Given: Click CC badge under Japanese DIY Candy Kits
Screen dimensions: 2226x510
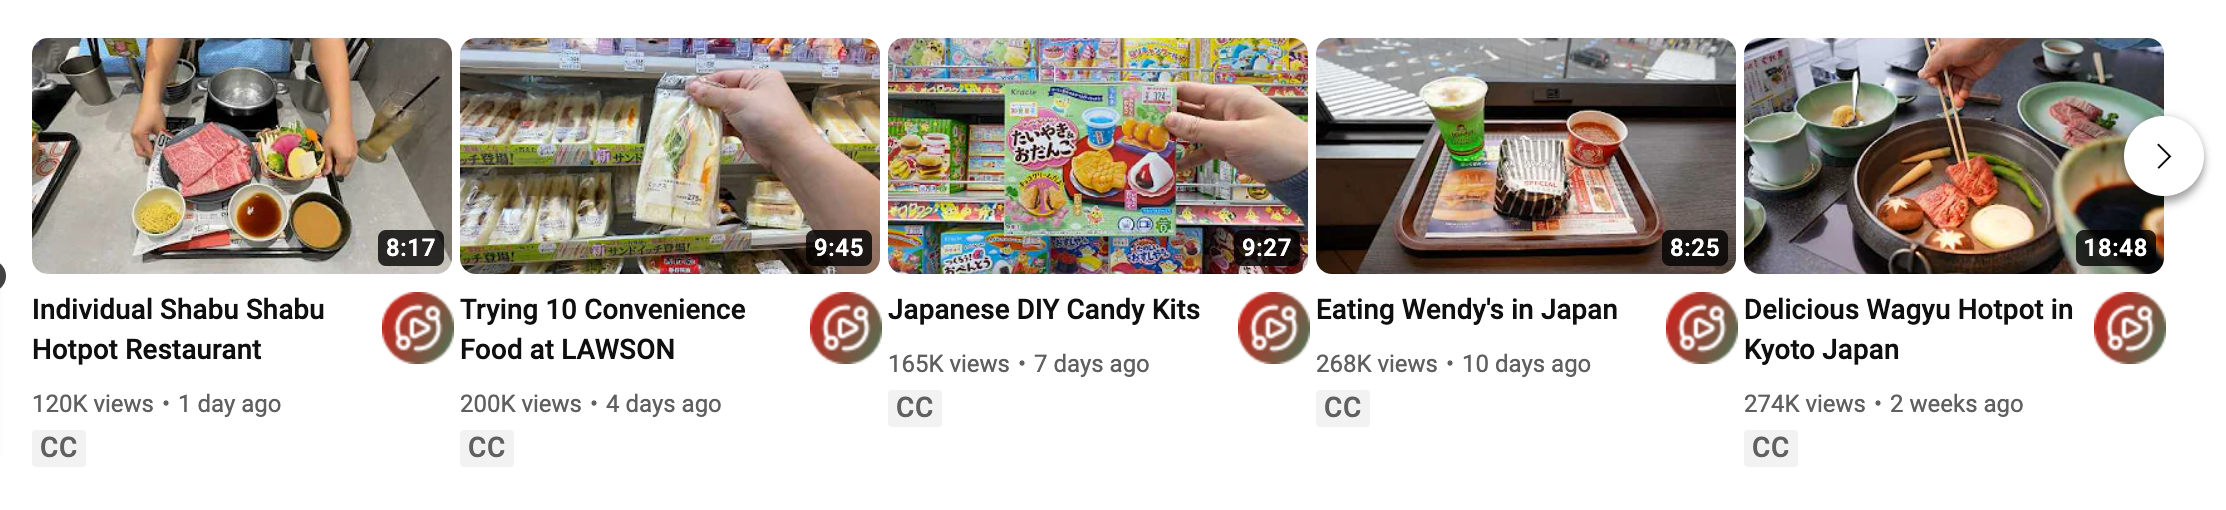Looking at the screenshot, I should click(915, 407).
